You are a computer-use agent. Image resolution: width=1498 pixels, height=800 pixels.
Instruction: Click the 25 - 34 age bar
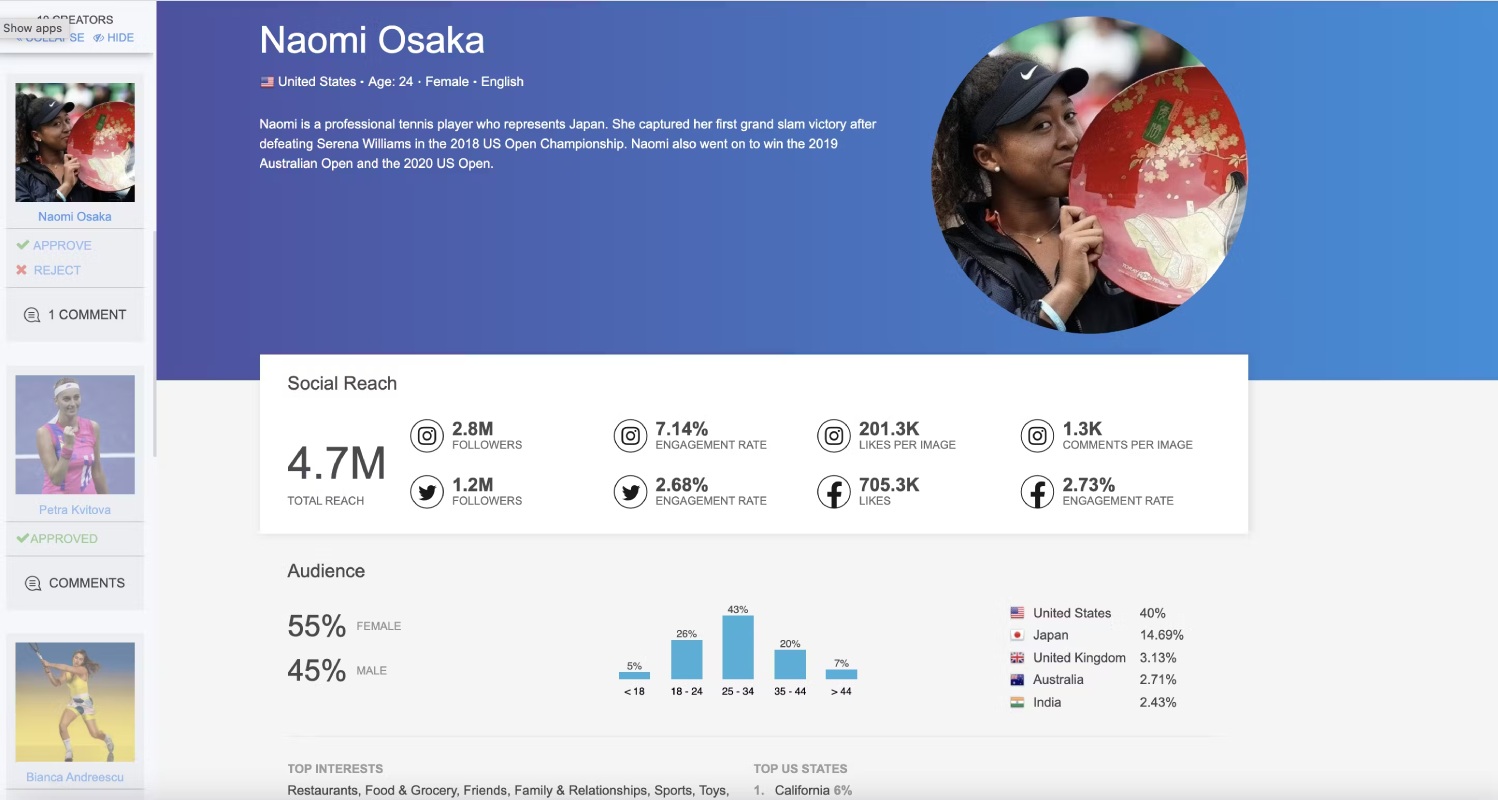pyautogui.click(x=738, y=648)
